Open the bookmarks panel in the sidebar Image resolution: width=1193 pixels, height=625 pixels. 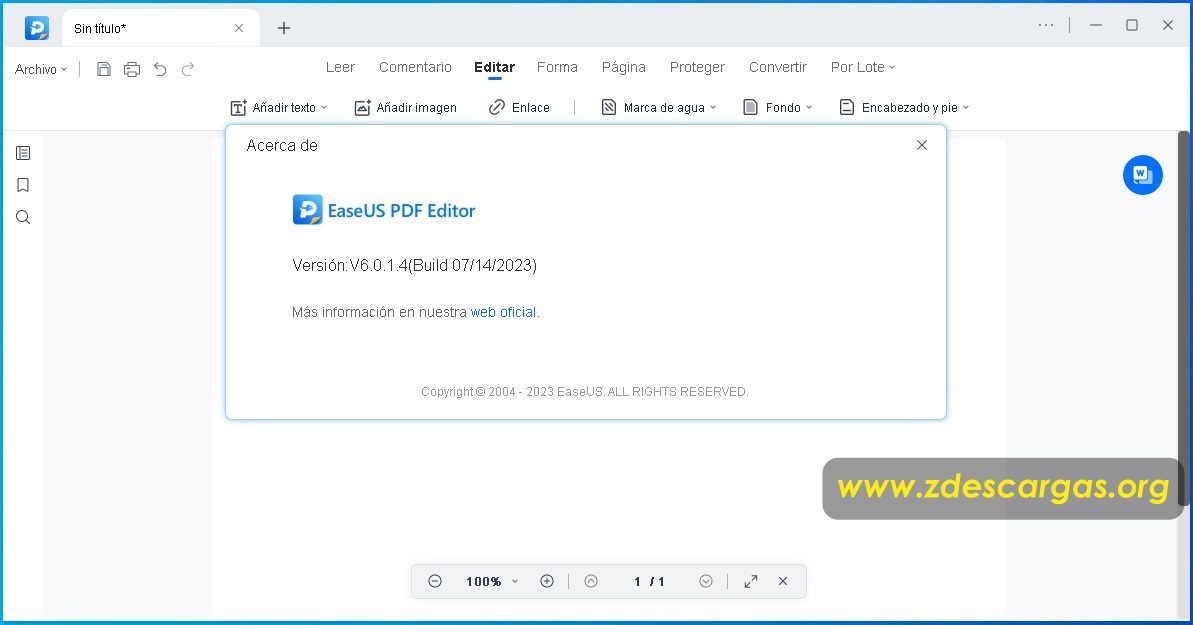click(x=23, y=185)
